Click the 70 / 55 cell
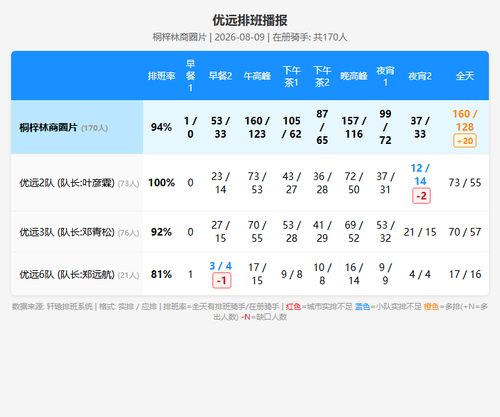The image size is (500, 417). tap(257, 232)
